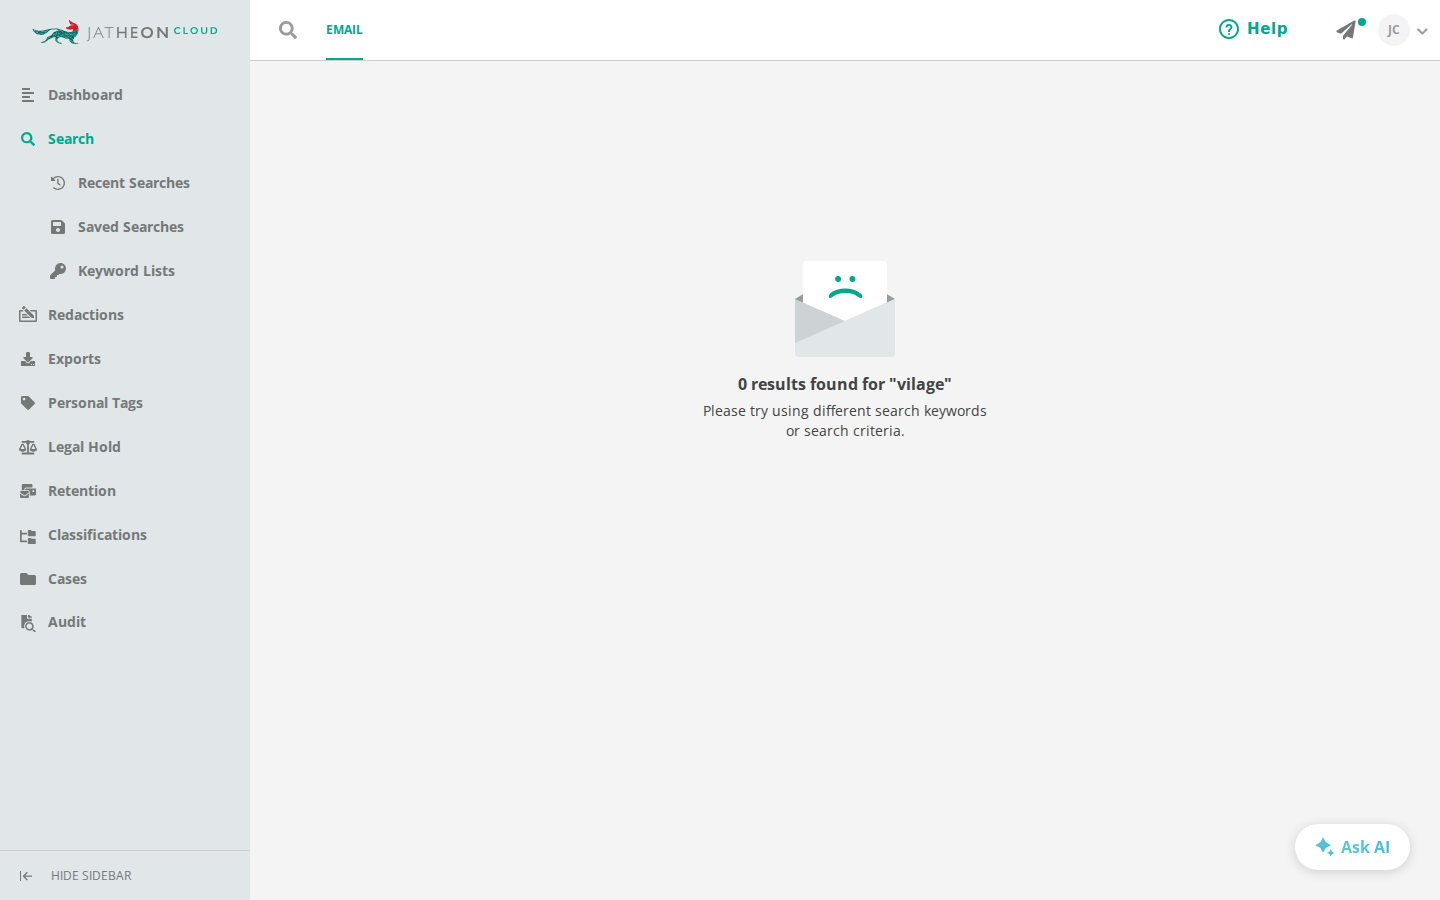Click the Keyword Lists key icon
The height and width of the screenshot is (900, 1440).
[x=58, y=271]
